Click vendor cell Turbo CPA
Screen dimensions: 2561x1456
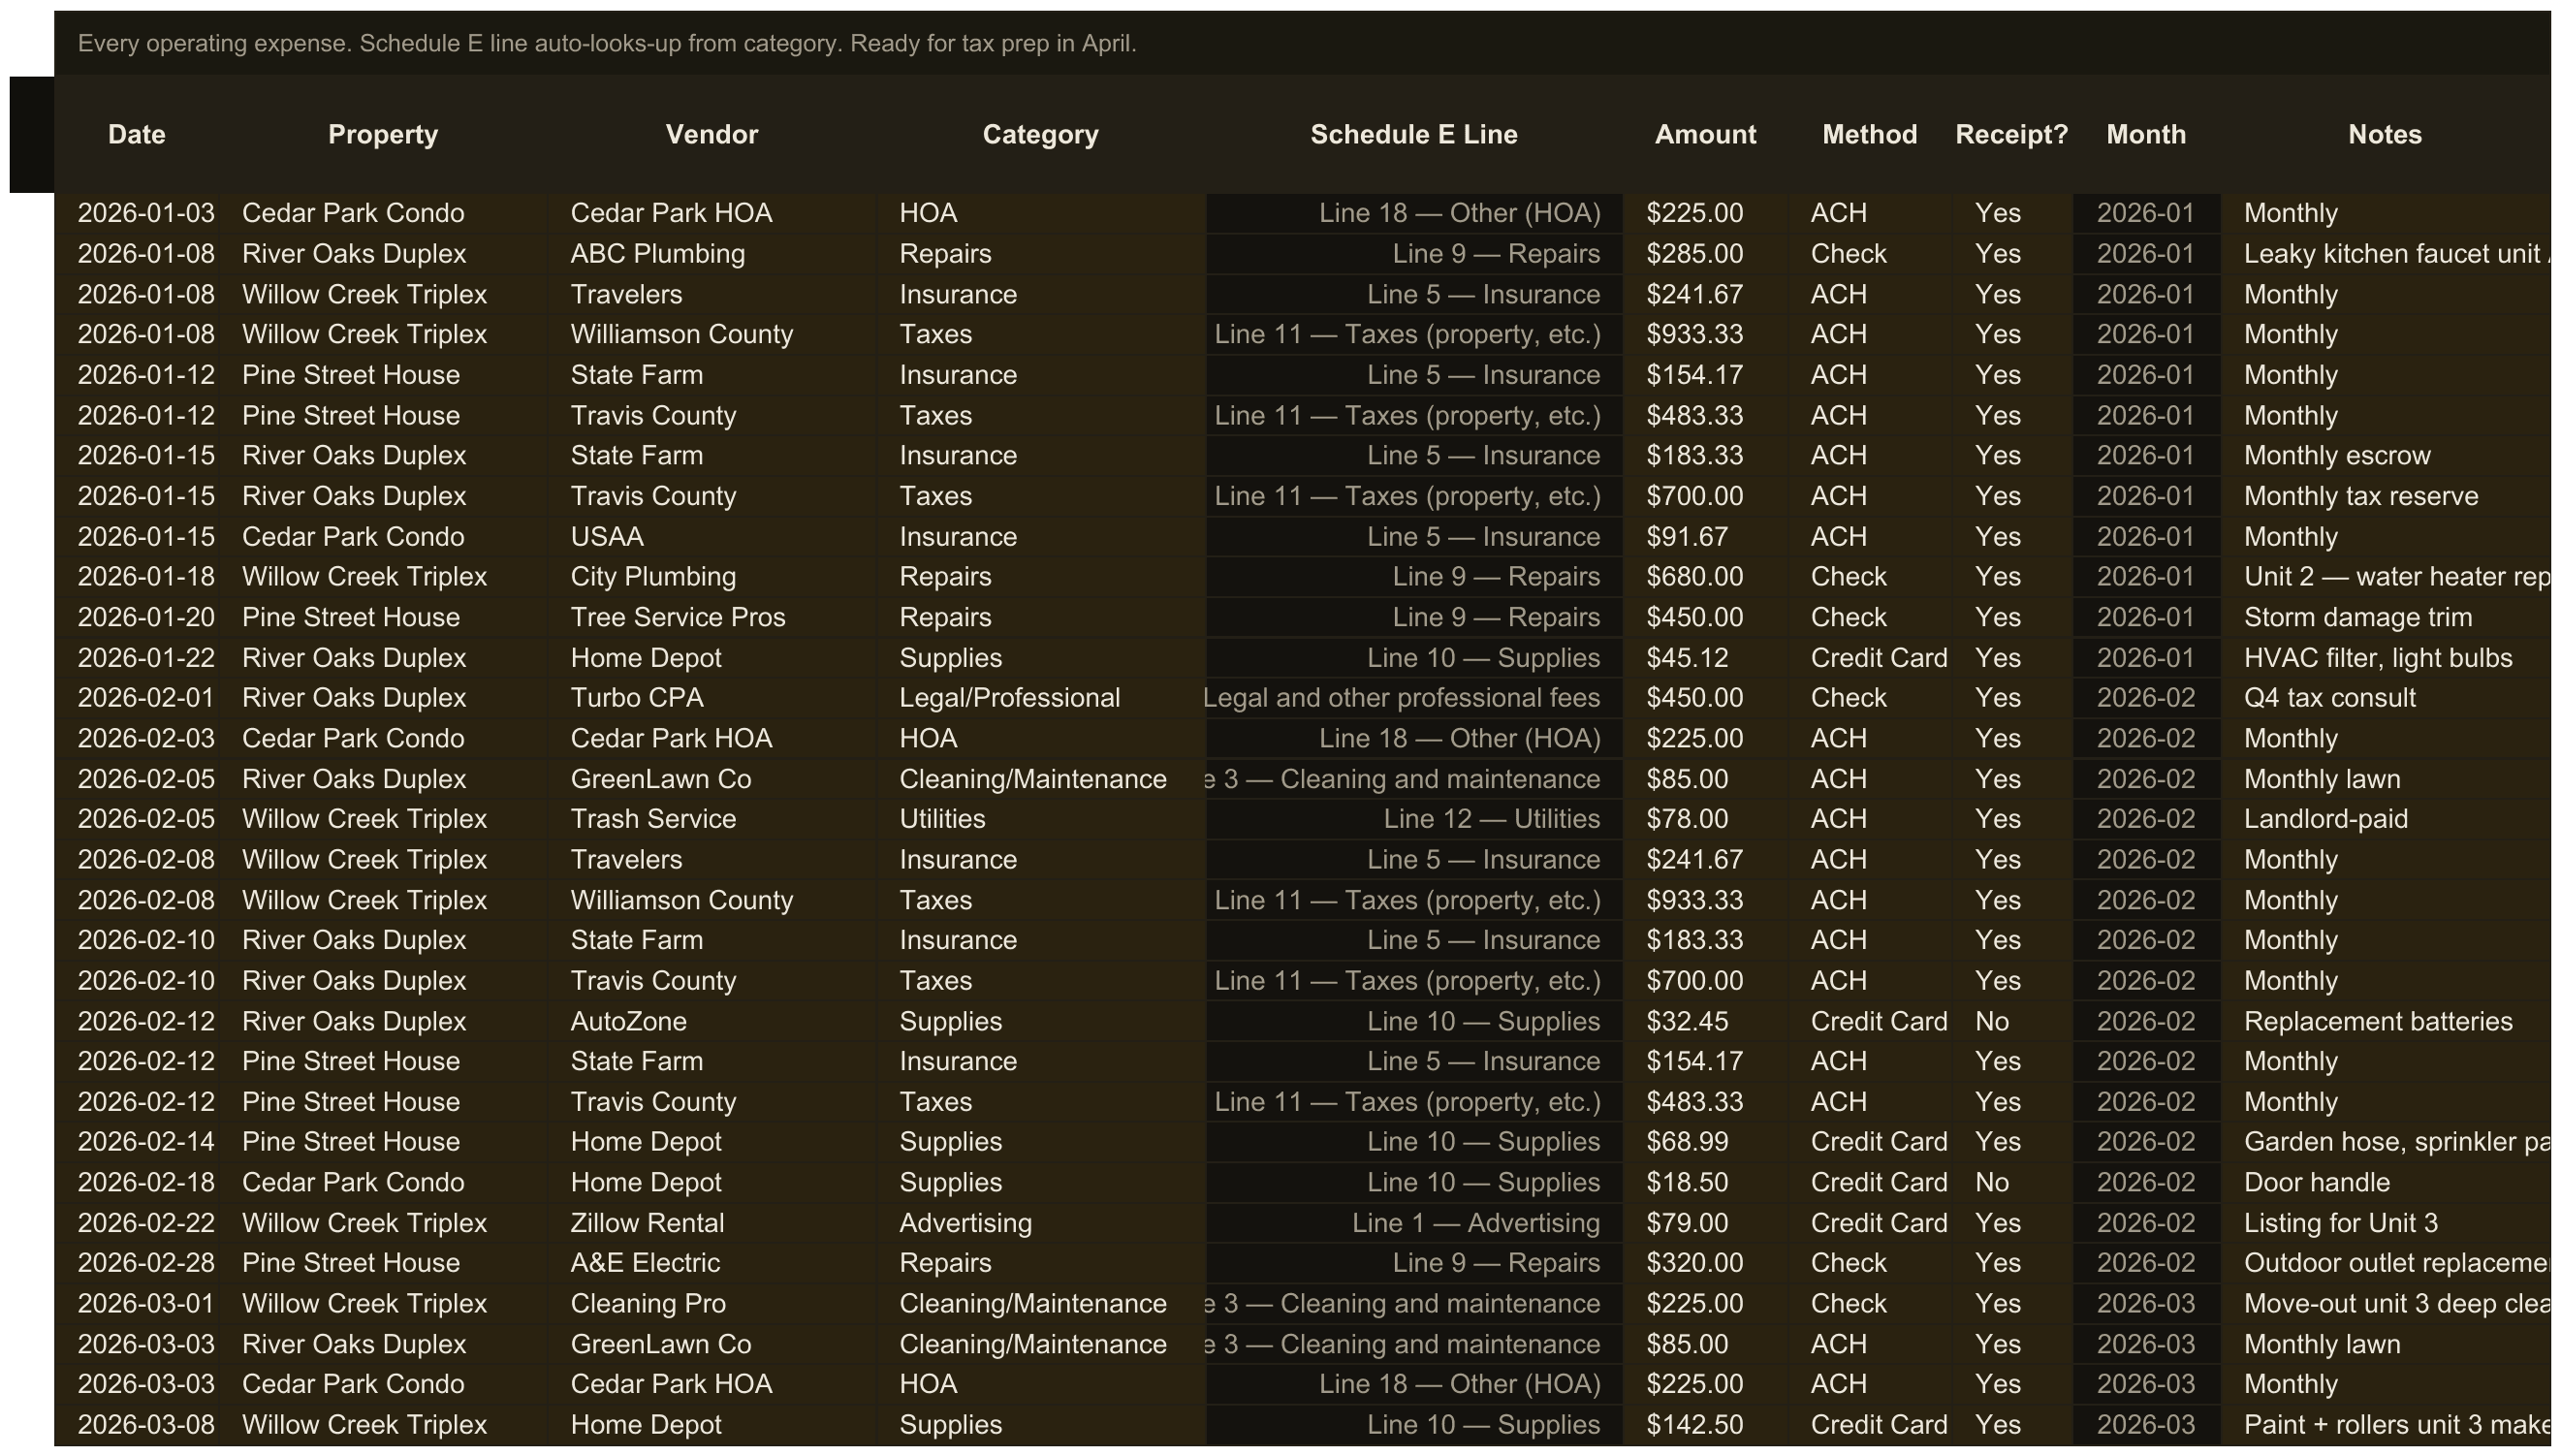pyautogui.click(x=712, y=698)
